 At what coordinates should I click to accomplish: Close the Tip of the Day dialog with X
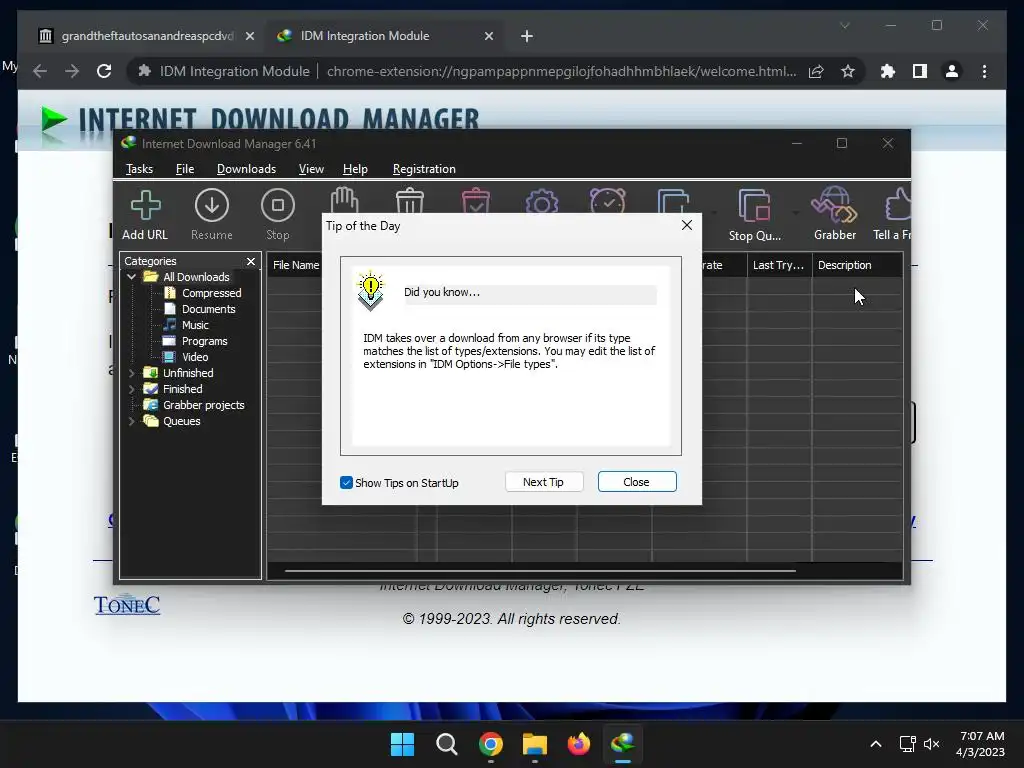tap(686, 225)
